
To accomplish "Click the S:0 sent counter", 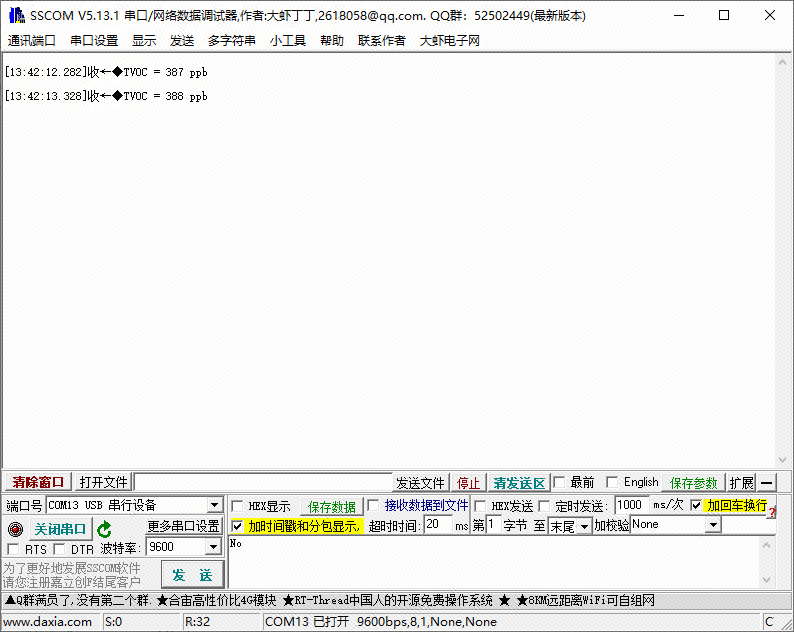I will [113, 622].
